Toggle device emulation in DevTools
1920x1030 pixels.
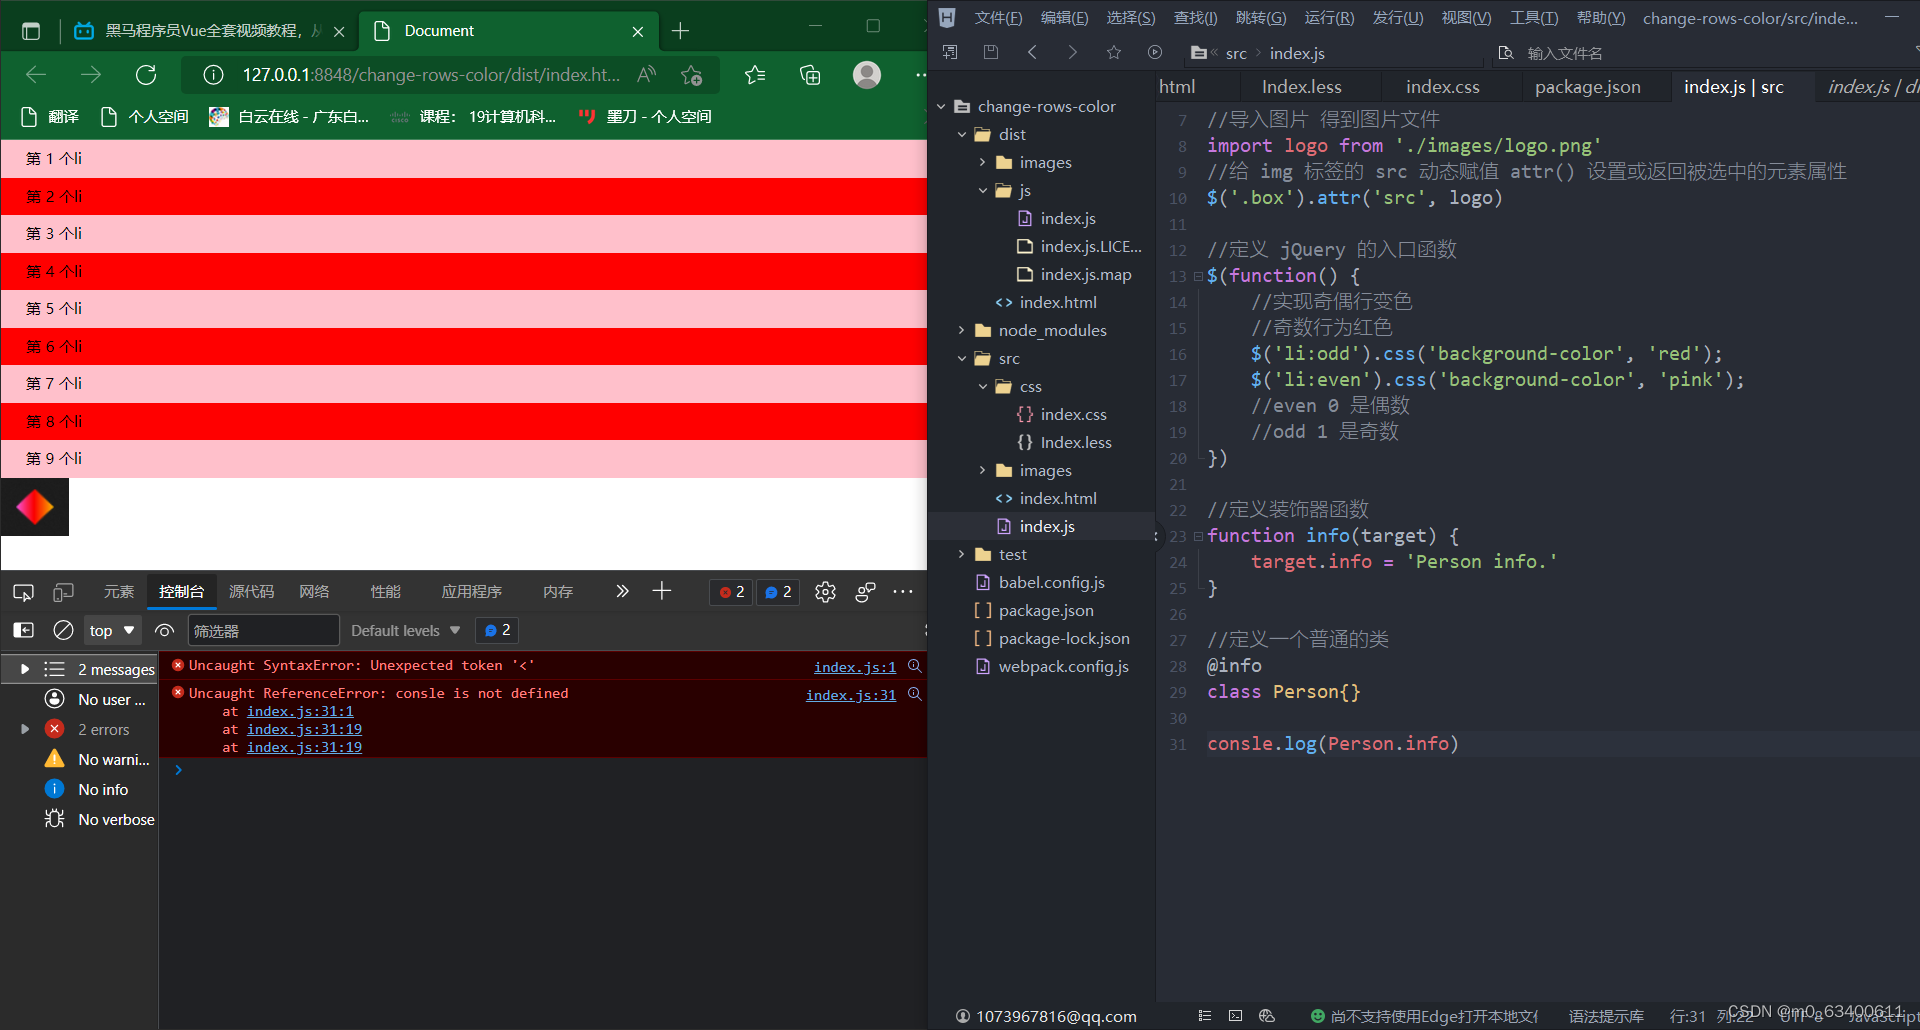click(63, 592)
